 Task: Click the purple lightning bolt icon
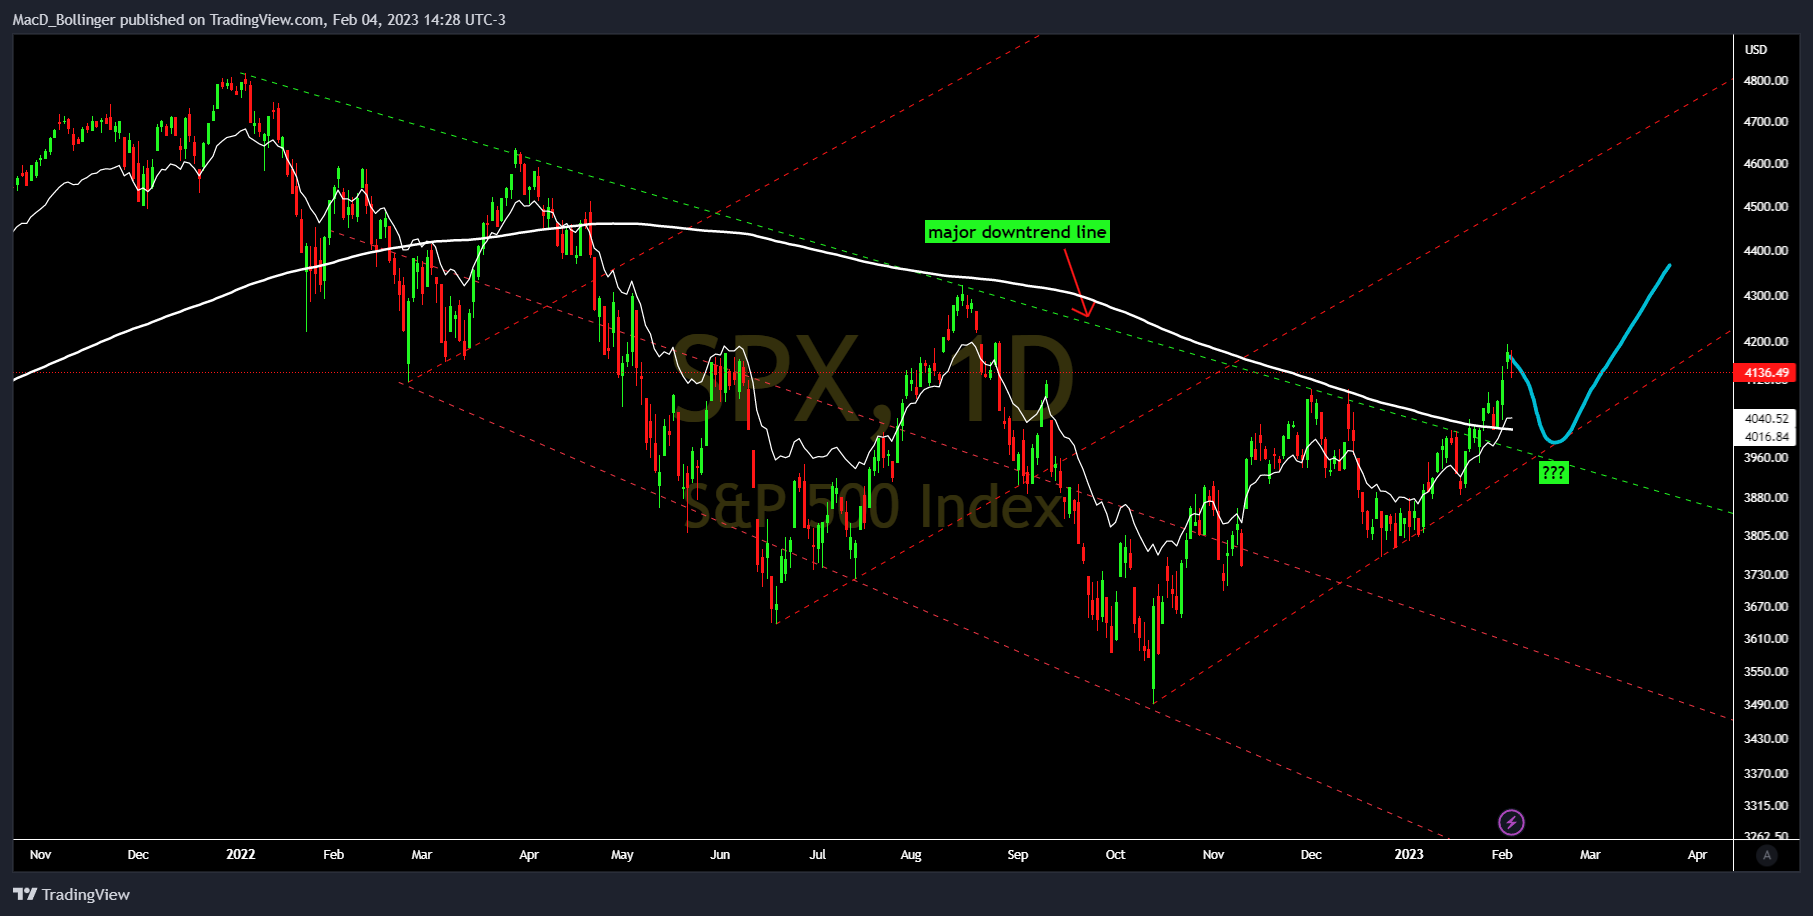1511,822
